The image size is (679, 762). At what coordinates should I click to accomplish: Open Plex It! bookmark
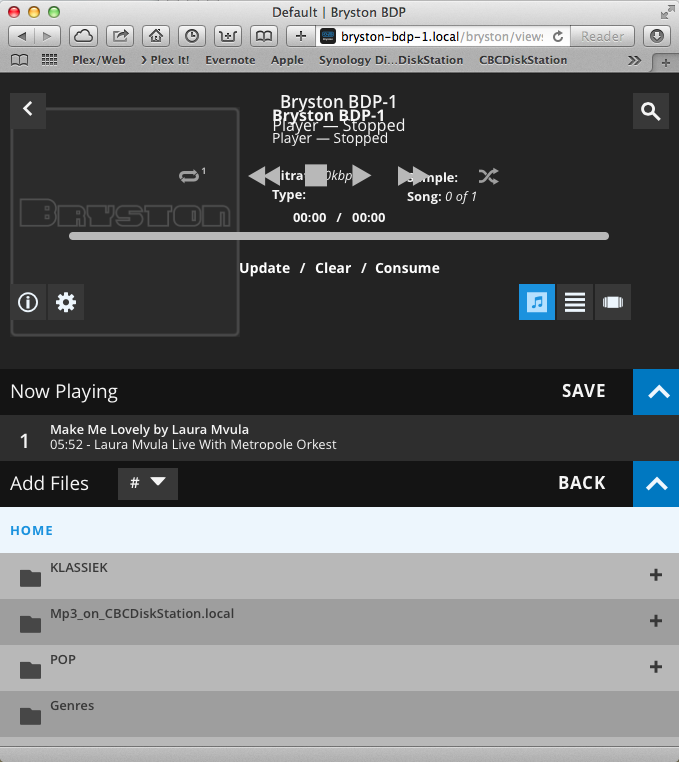165,60
